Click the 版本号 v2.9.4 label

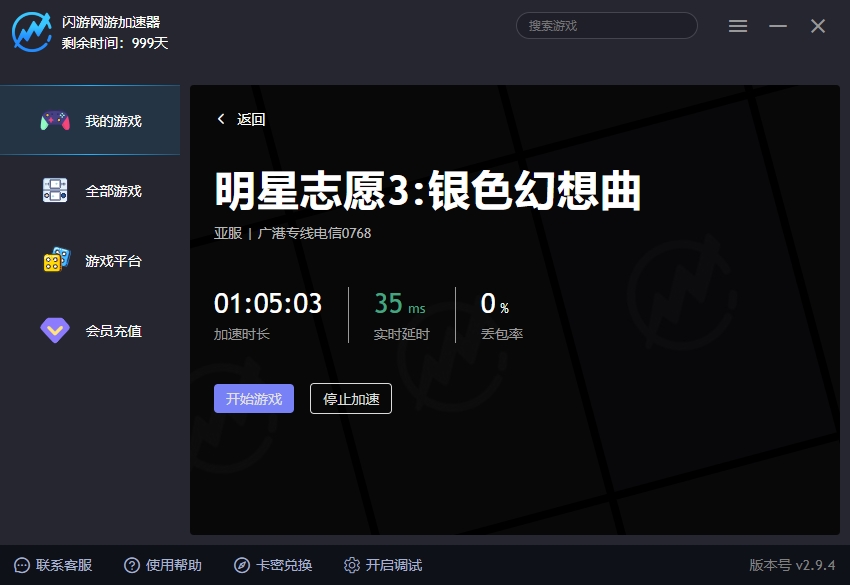pos(793,565)
